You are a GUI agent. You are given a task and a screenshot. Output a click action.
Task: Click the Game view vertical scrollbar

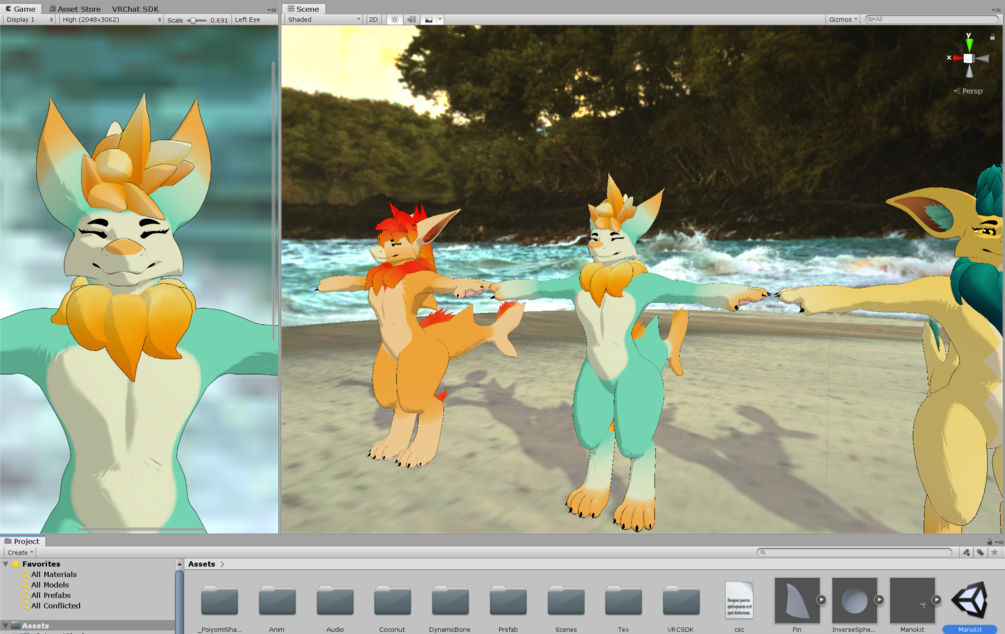(274, 200)
